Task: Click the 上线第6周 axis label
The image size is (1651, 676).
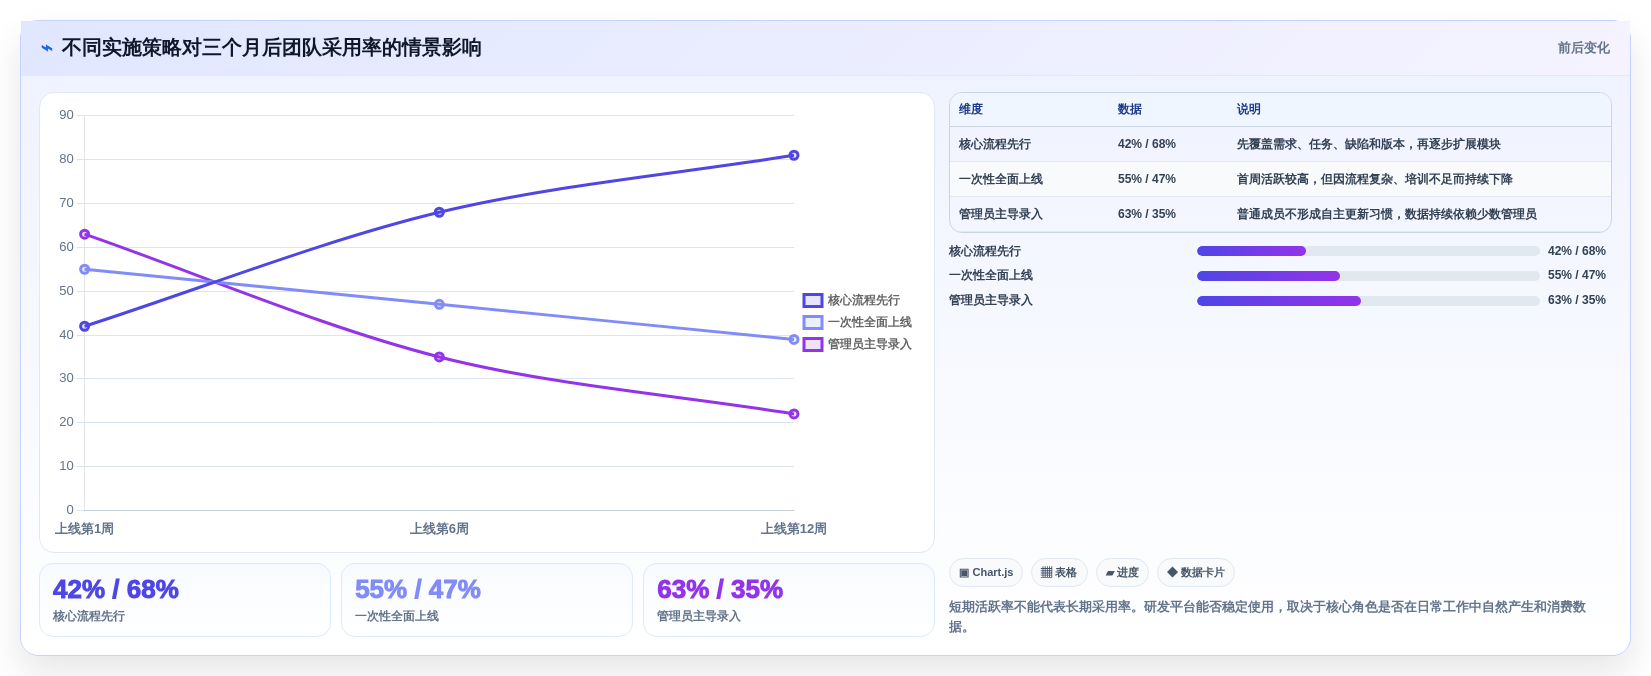Action: point(439,529)
